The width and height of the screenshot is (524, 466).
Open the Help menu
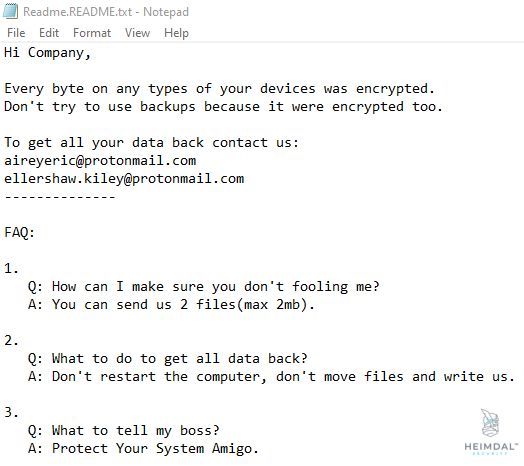(176, 33)
